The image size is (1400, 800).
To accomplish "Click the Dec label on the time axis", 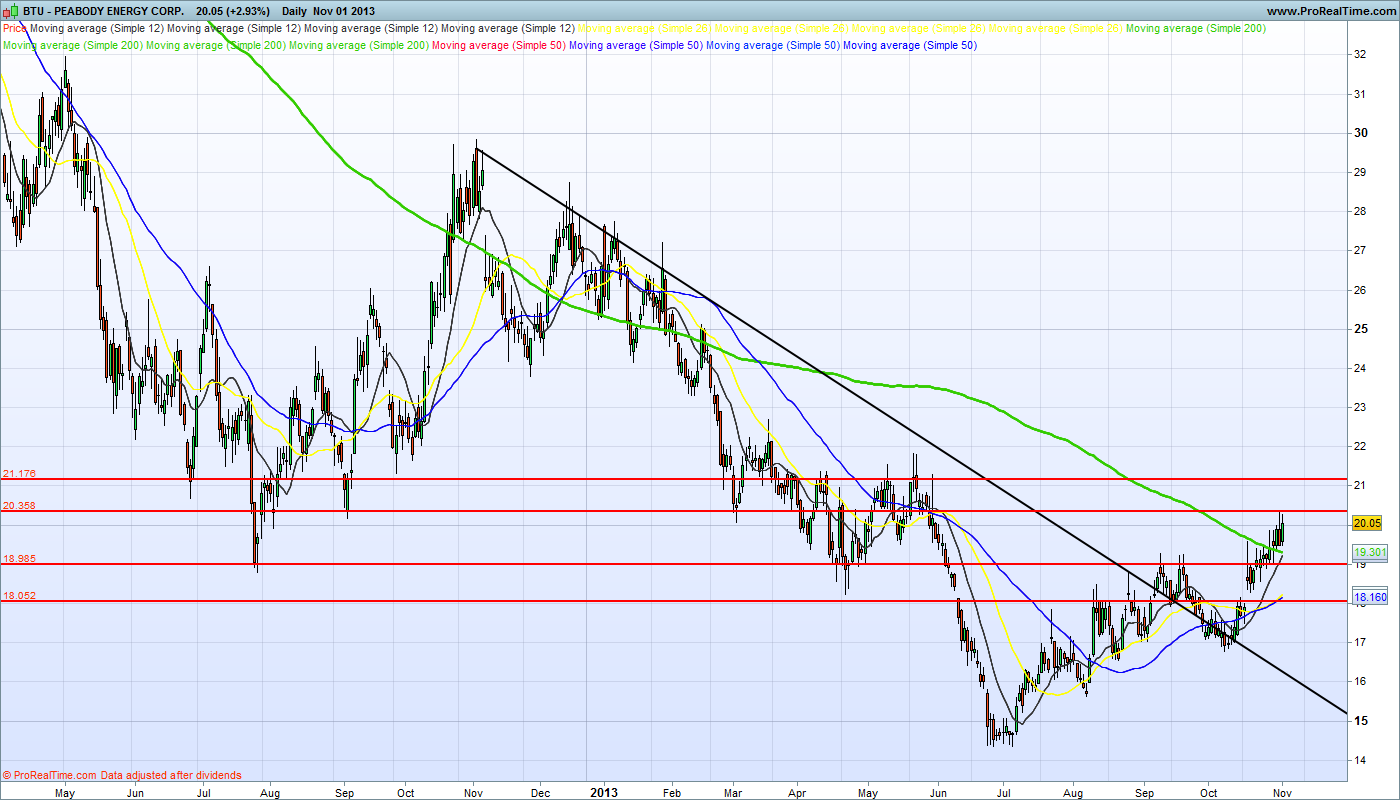I will click(538, 792).
